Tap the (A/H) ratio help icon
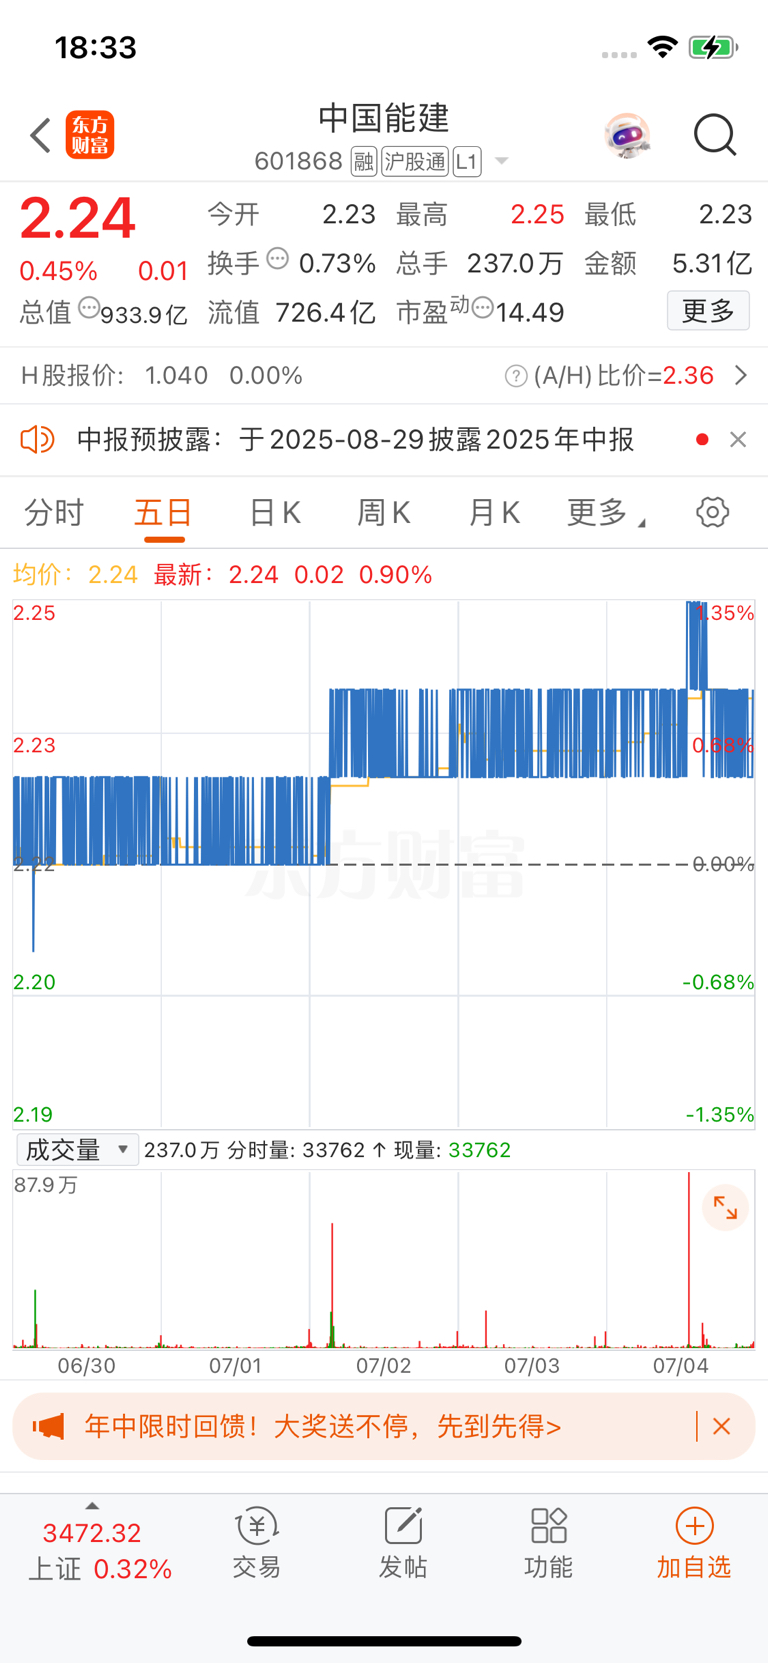 pos(516,376)
